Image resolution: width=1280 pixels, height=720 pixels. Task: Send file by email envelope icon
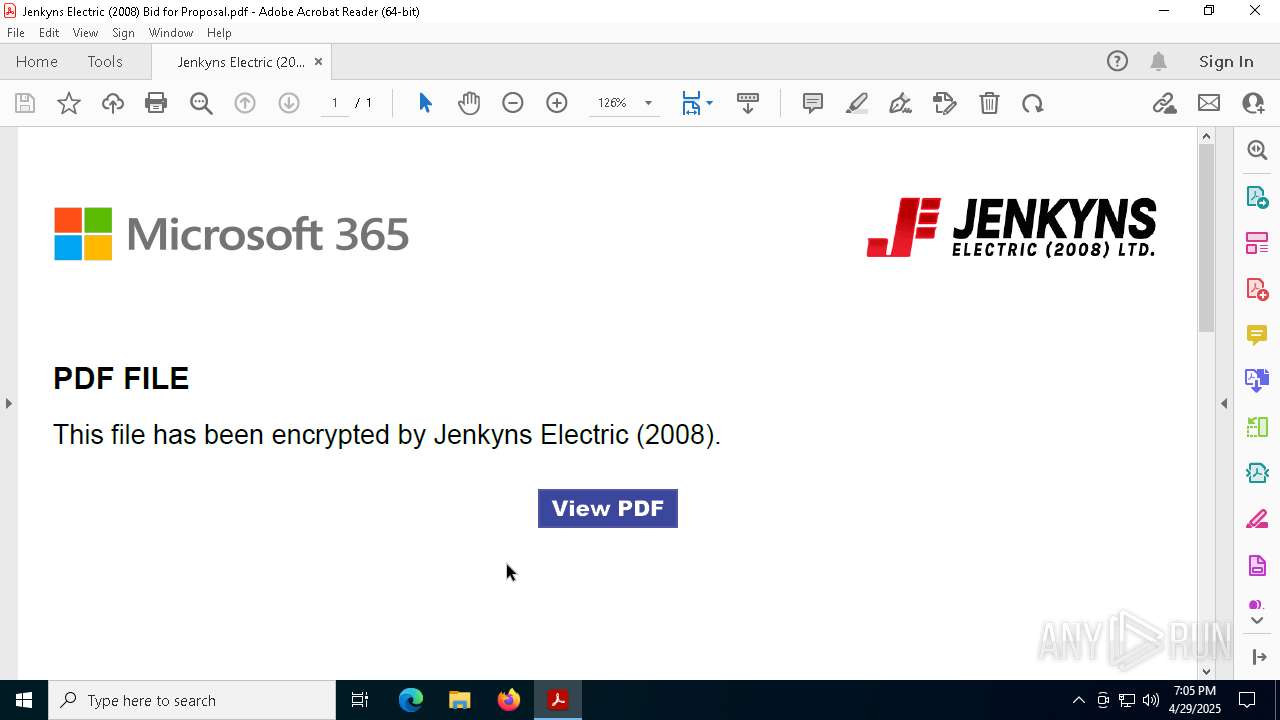coord(1209,103)
